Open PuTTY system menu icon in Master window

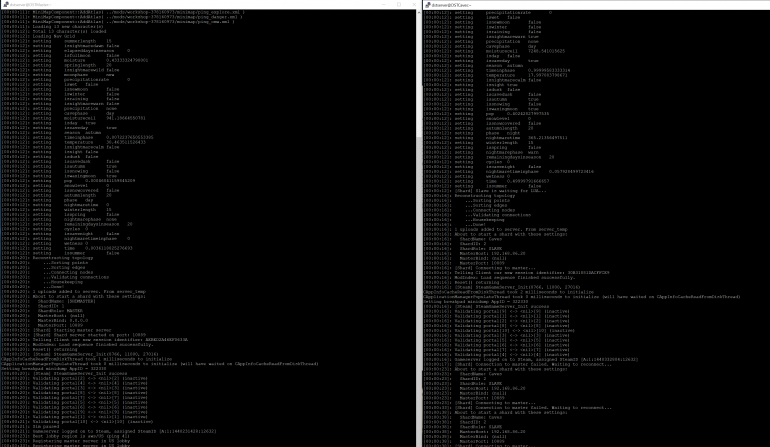[x=6, y=4]
